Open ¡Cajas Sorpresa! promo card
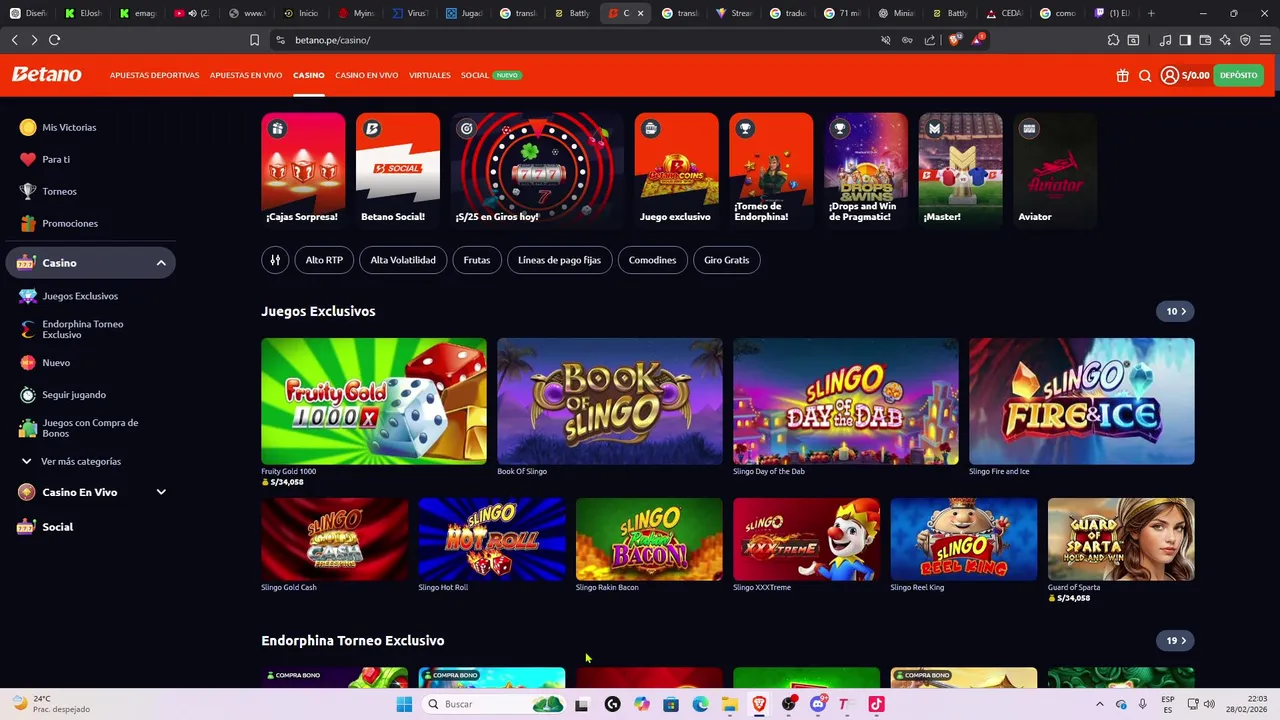Image resolution: width=1280 pixels, height=720 pixels. (x=303, y=170)
